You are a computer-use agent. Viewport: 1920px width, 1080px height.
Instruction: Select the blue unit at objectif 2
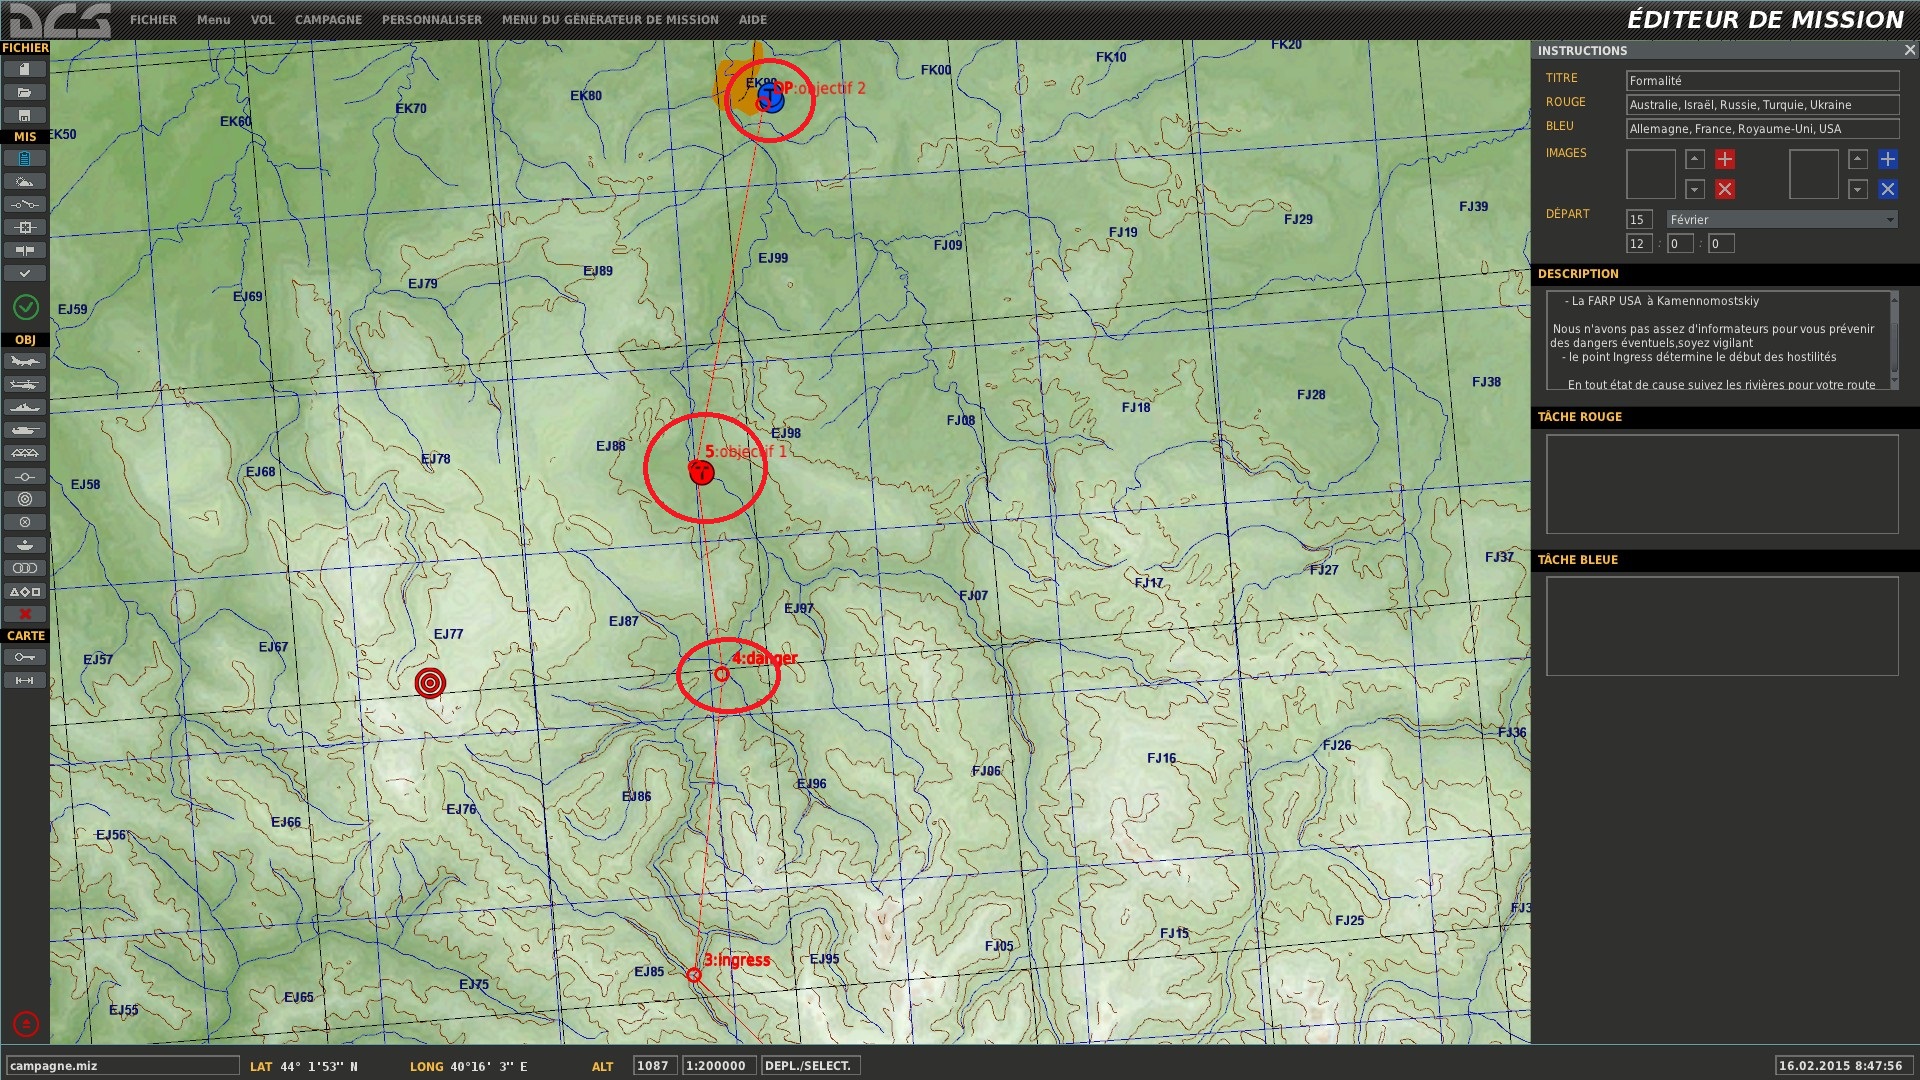pos(770,98)
